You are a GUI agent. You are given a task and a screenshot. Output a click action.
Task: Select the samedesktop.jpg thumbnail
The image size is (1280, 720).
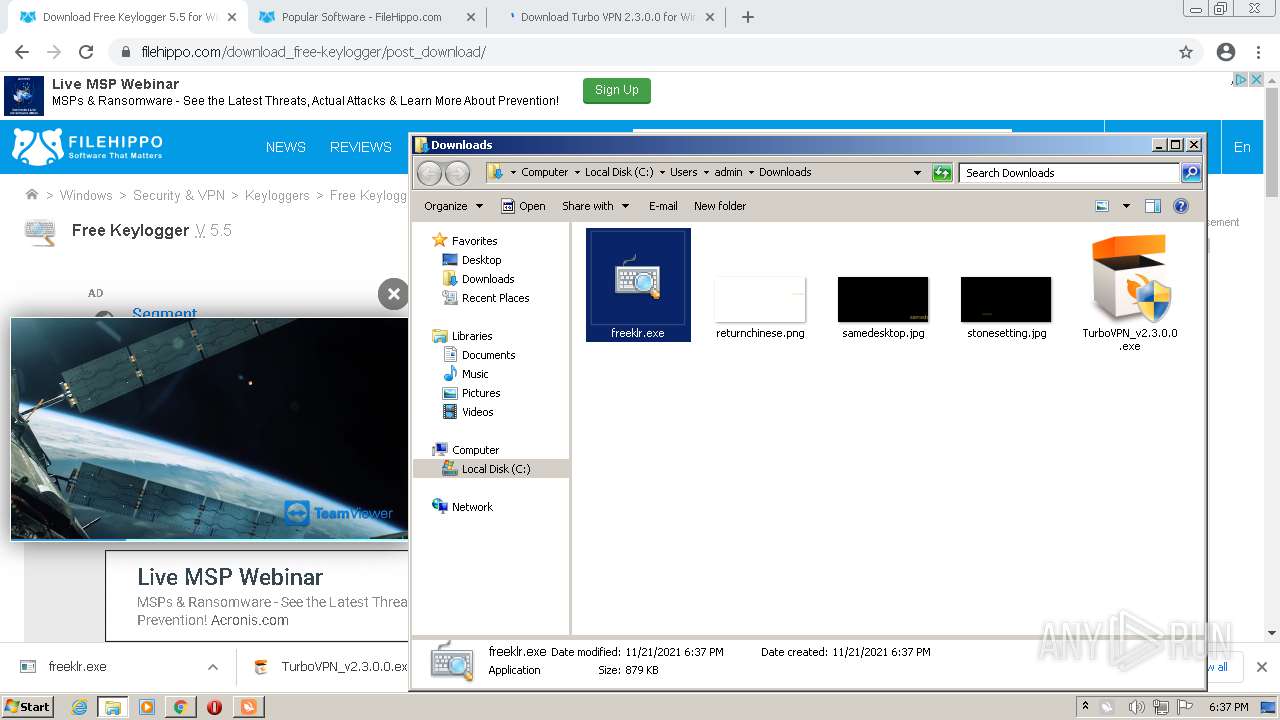point(883,300)
